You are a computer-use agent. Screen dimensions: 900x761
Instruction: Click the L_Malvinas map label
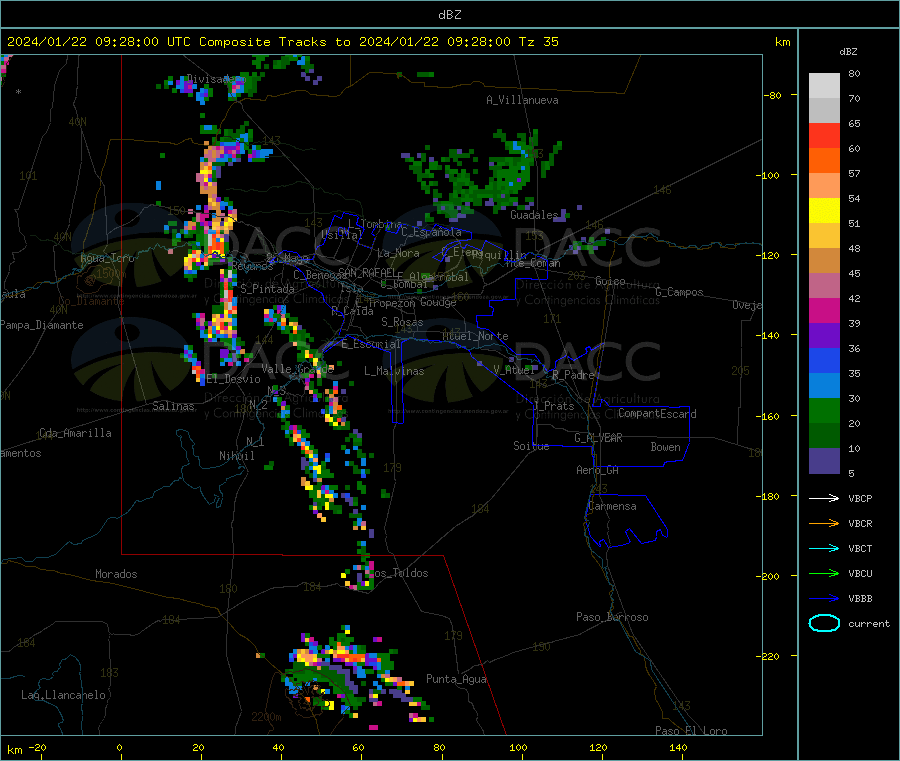point(394,371)
